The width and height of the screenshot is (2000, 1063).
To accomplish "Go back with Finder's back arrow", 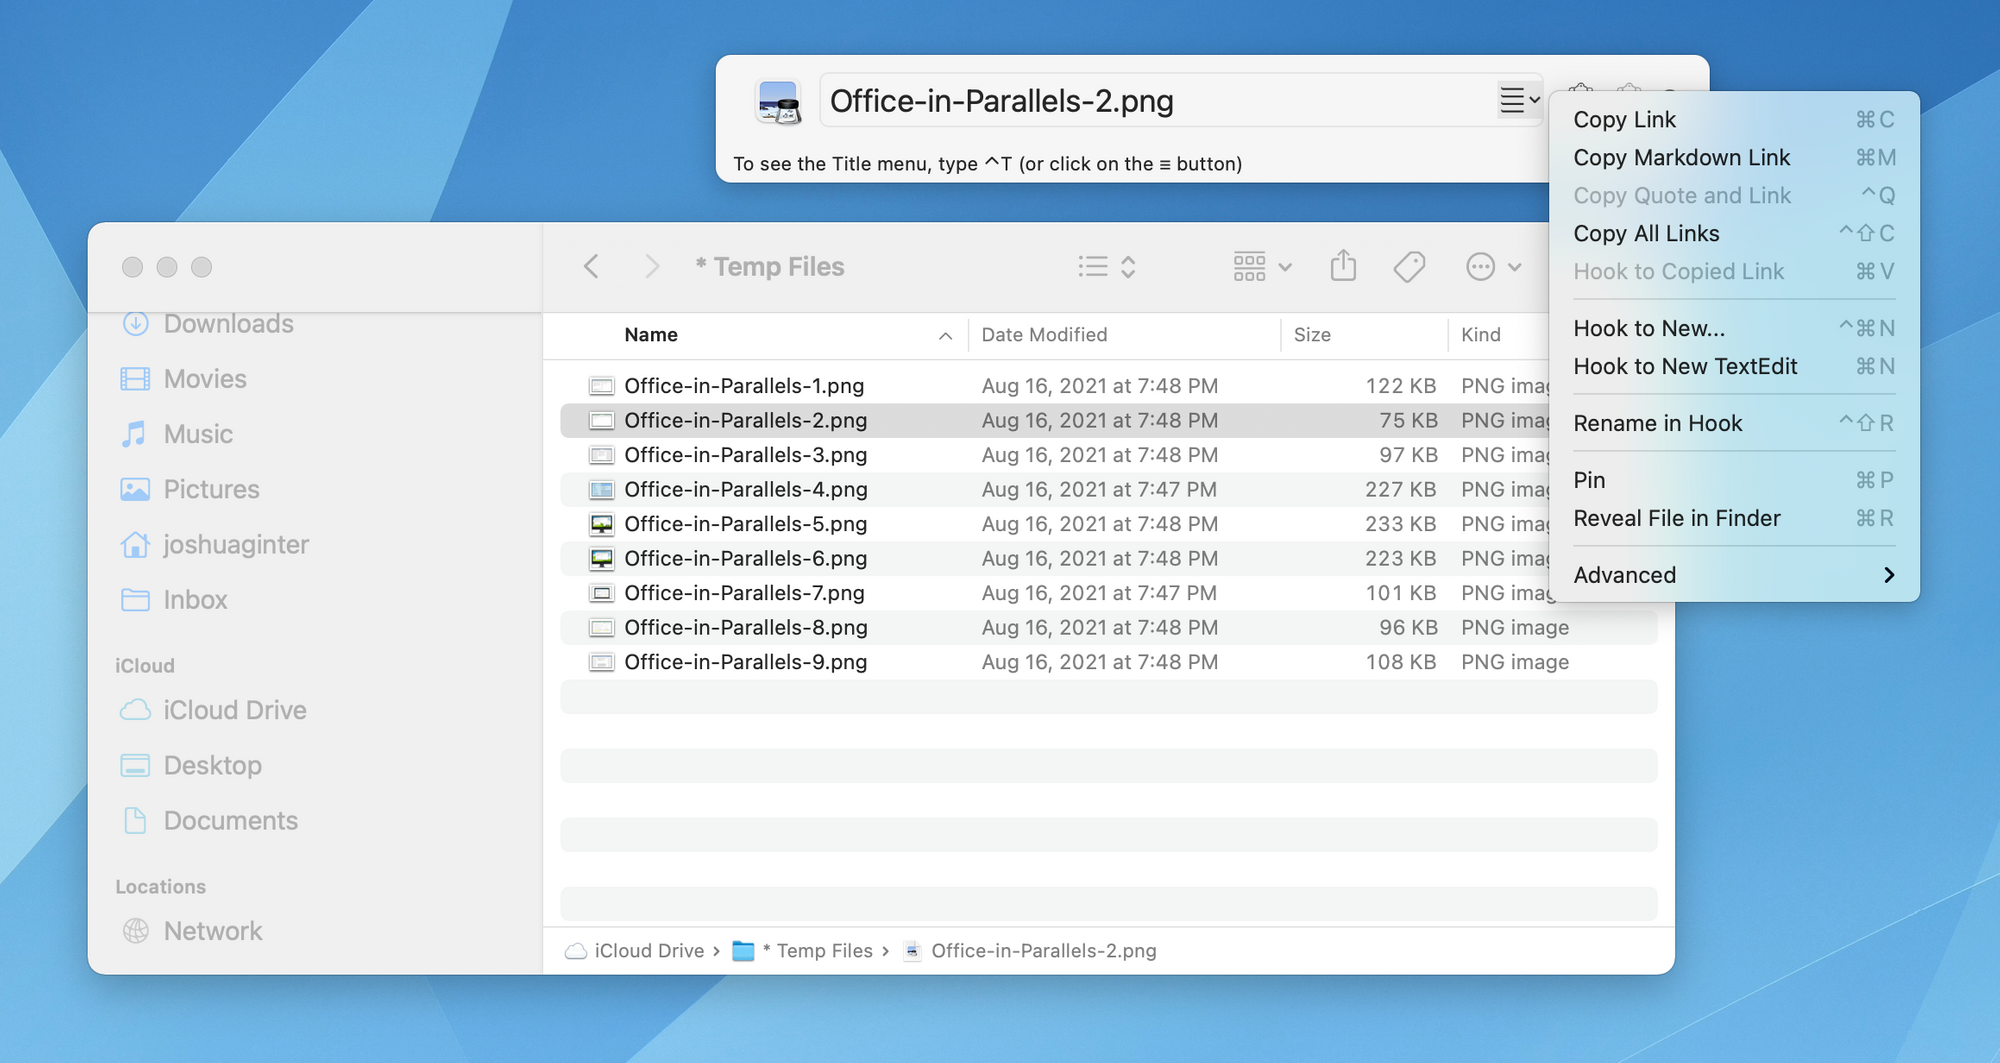I will pyautogui.click(x=592, y=266).
